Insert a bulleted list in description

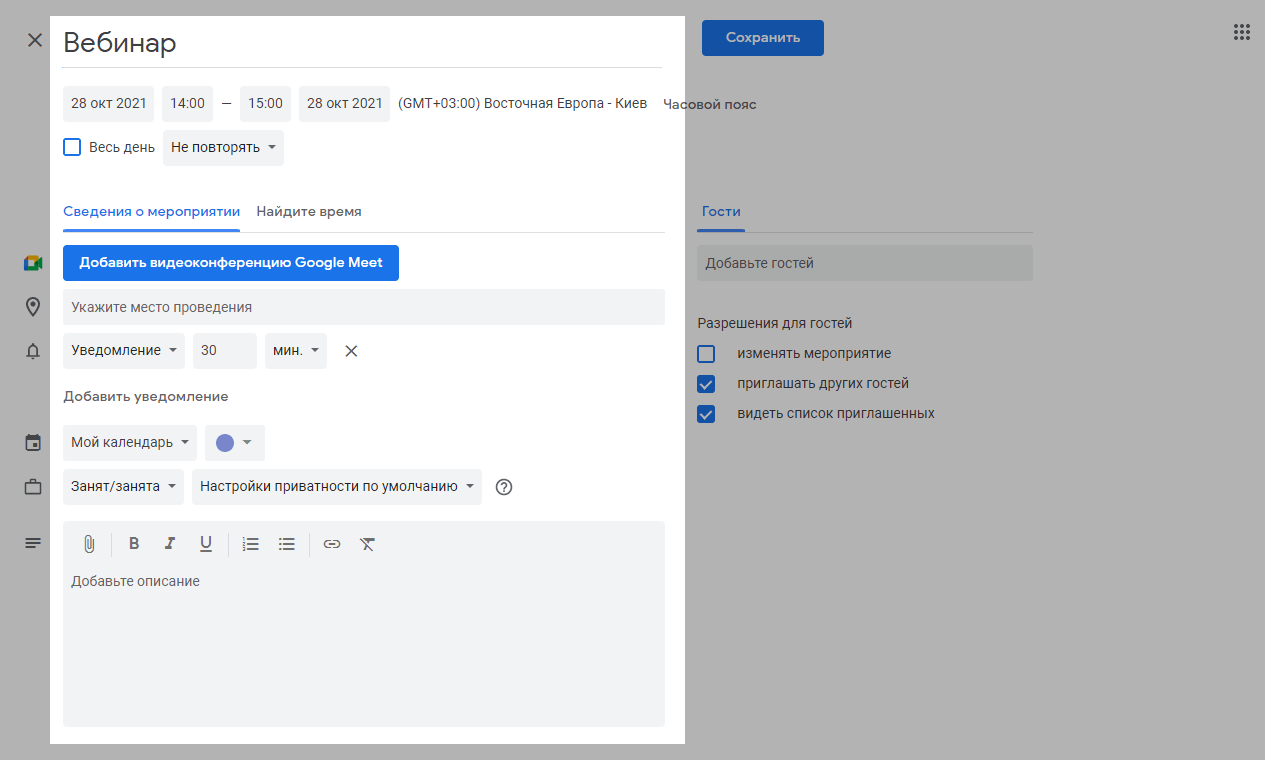click(x=287, y=544)
